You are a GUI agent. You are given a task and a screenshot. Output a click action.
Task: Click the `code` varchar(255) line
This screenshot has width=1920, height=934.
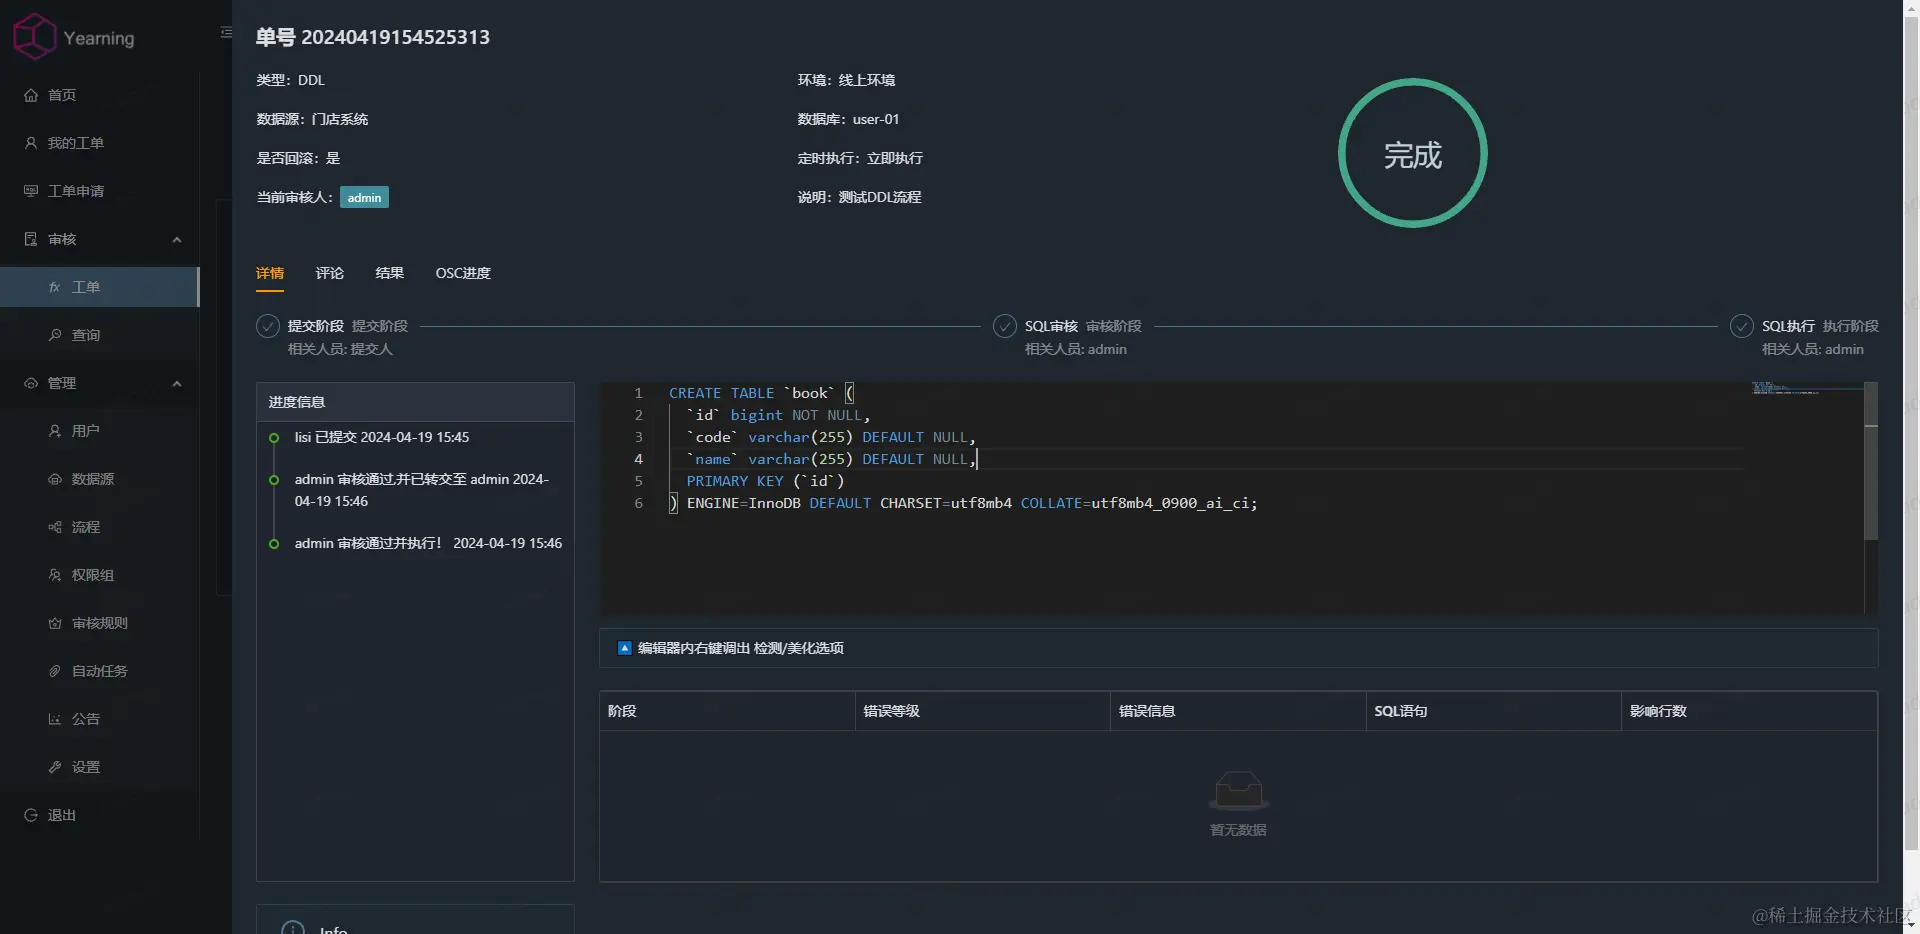pyautogui.click(x=831, y=437)
